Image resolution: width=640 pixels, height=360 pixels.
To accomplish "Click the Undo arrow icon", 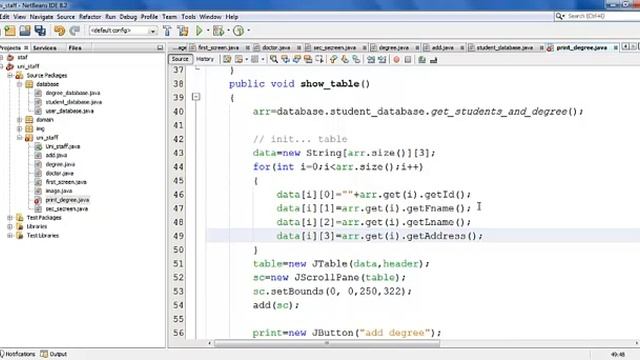I will (60, 31).
